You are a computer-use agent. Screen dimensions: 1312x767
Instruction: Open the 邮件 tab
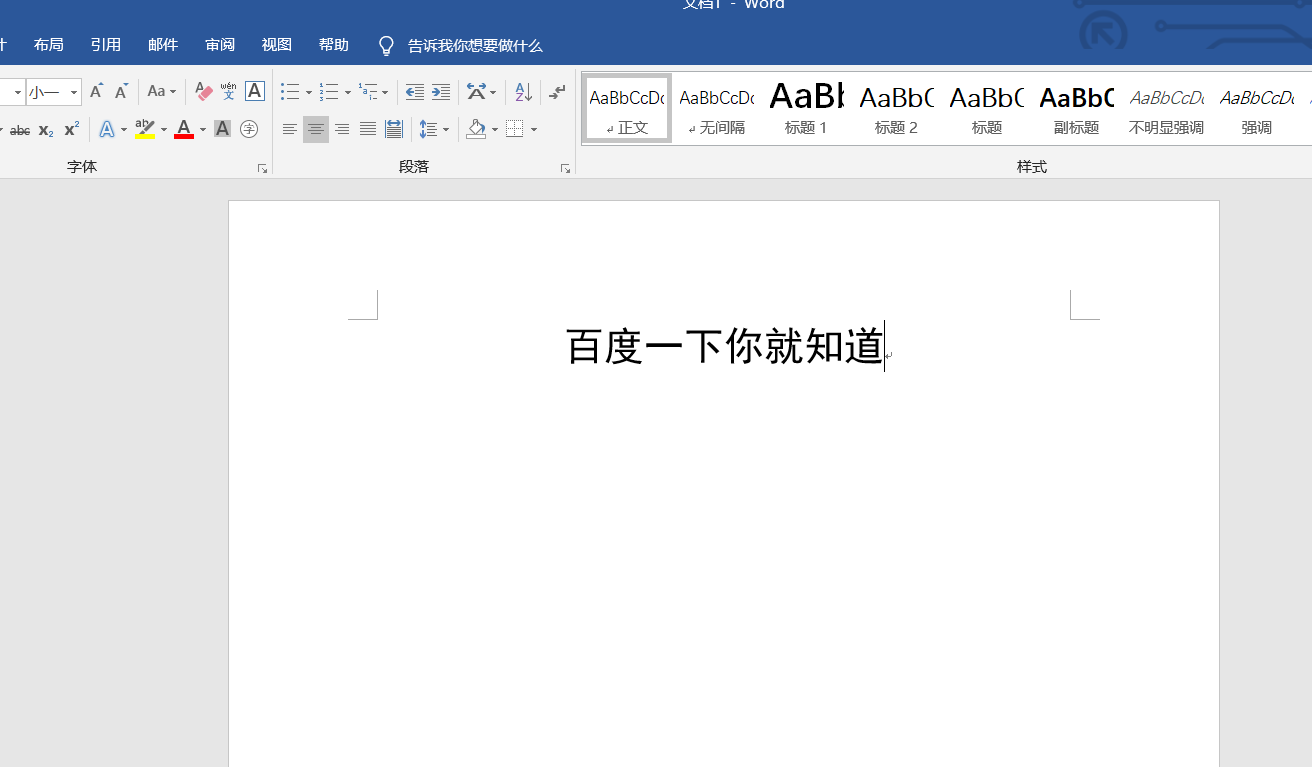(162, 45)
